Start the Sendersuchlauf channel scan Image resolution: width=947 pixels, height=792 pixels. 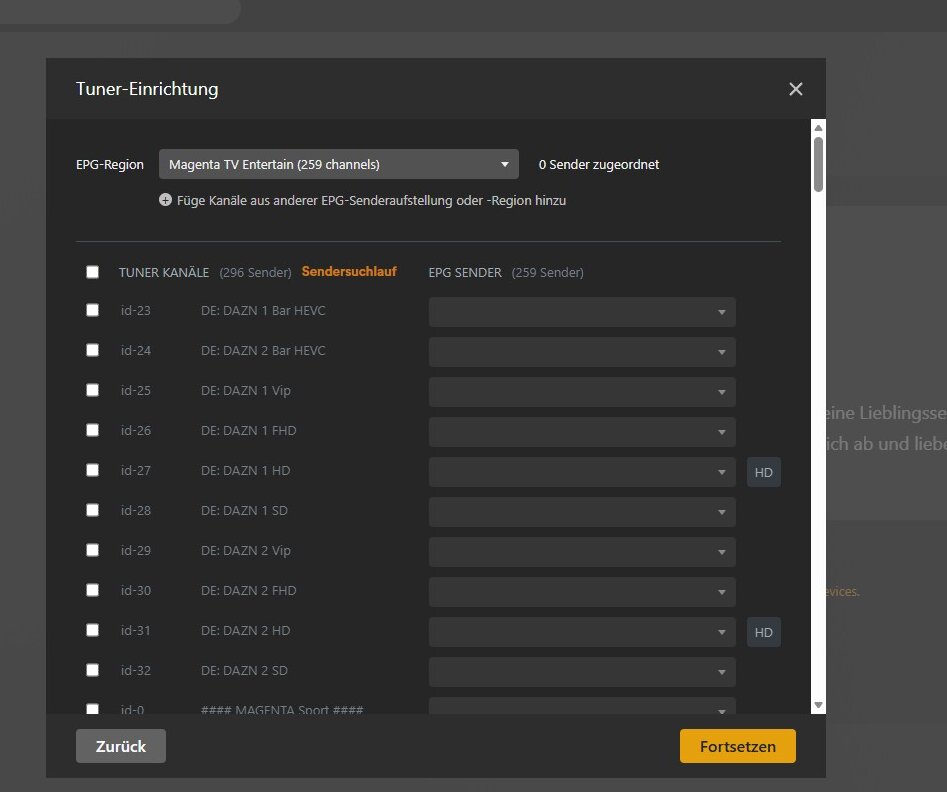(349, 272)
